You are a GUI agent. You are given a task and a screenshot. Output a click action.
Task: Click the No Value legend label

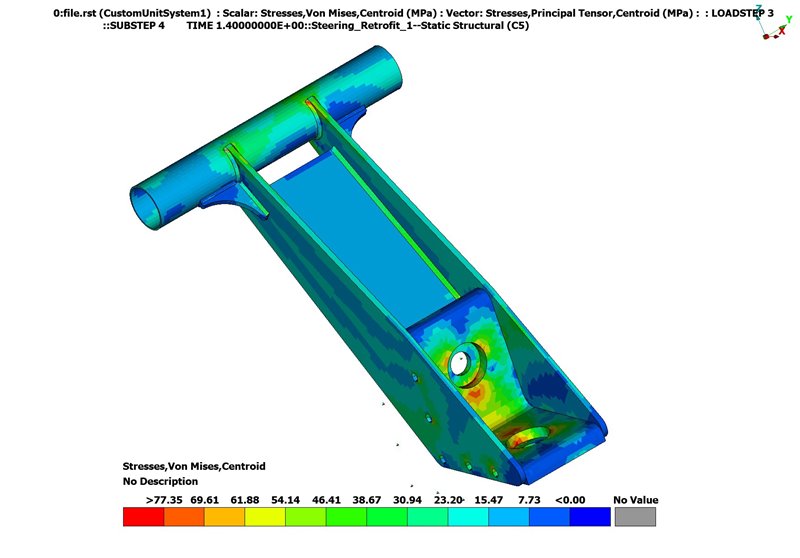coord(635,499)
